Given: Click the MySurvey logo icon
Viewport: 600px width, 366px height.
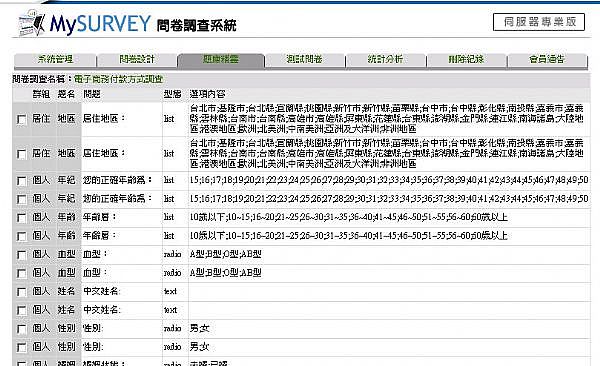Looking at the screenshot, I should (x=32, y=23).
